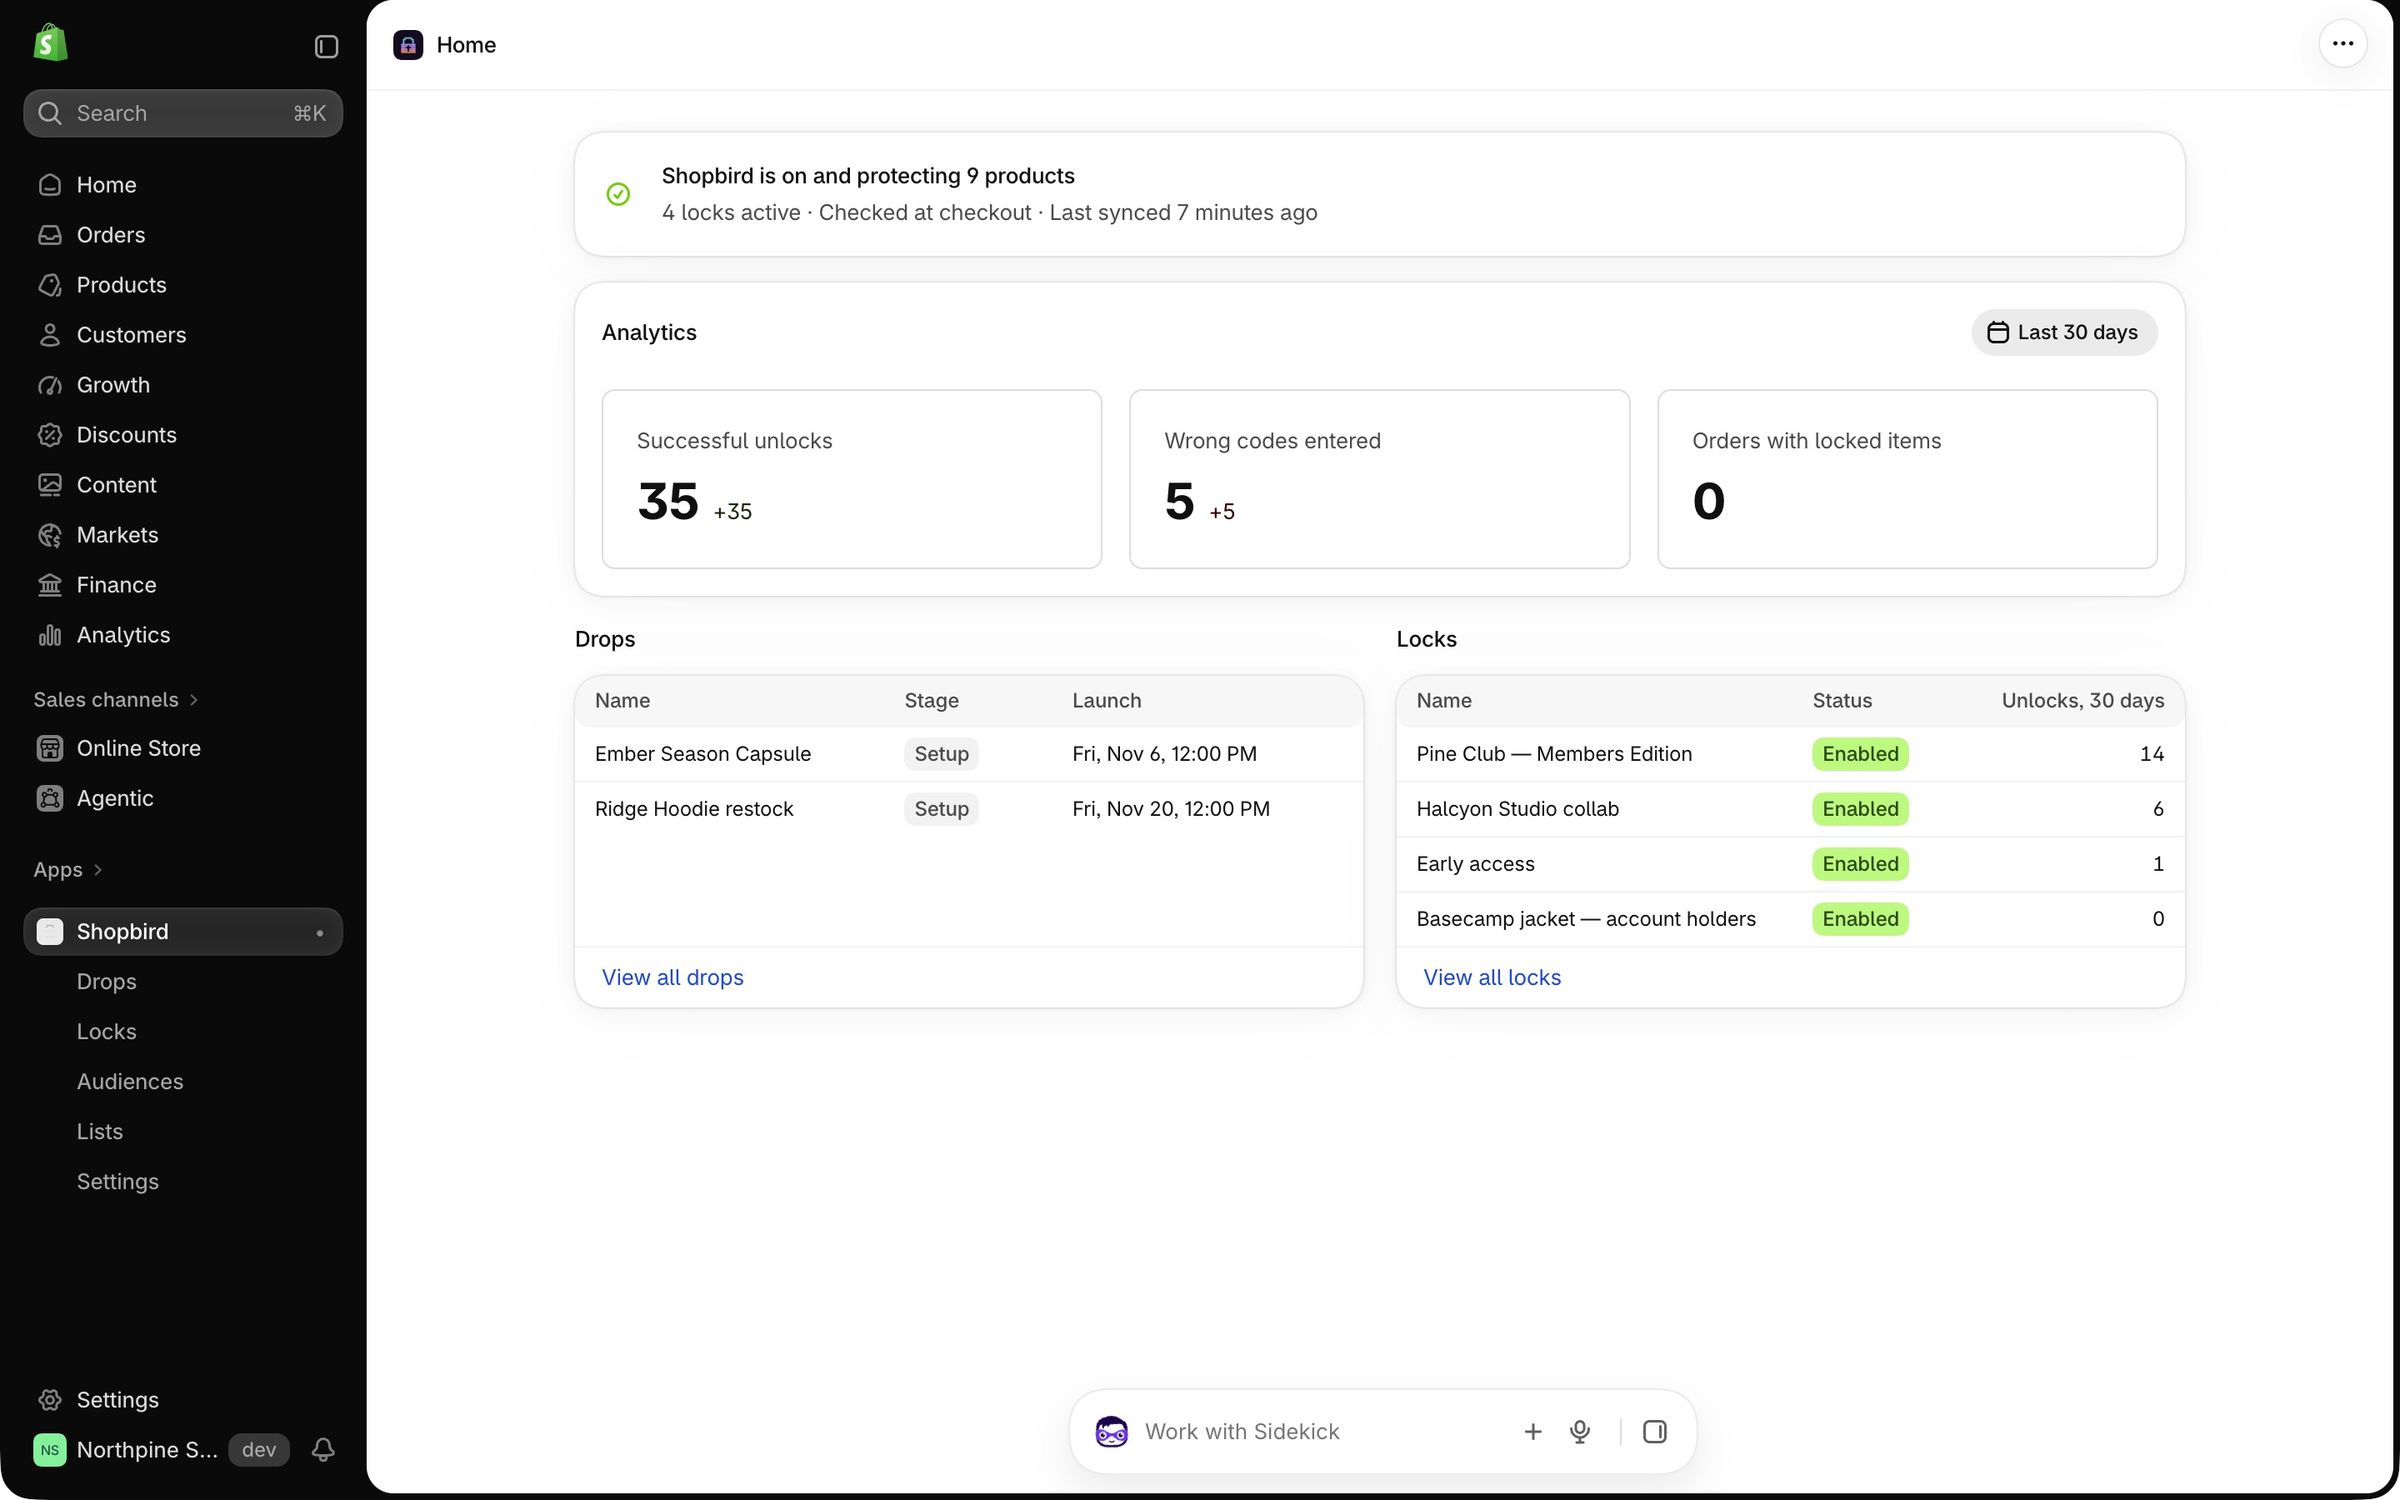Open the three-dots more actions menu
The width and height of the screenshot is (2400, 1500).
coord(2343,44)
